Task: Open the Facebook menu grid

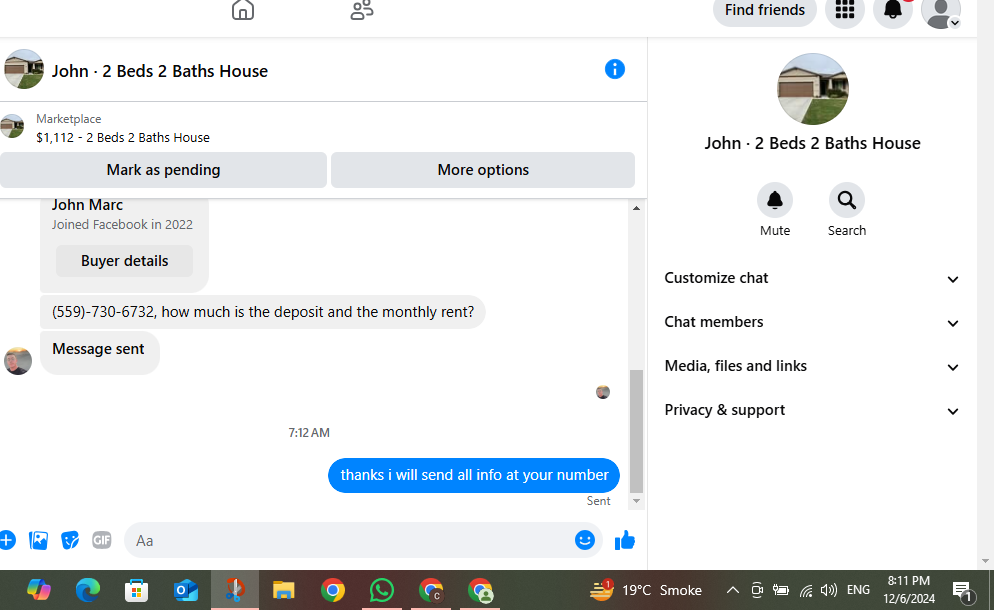Action: [x=844, y=10]
